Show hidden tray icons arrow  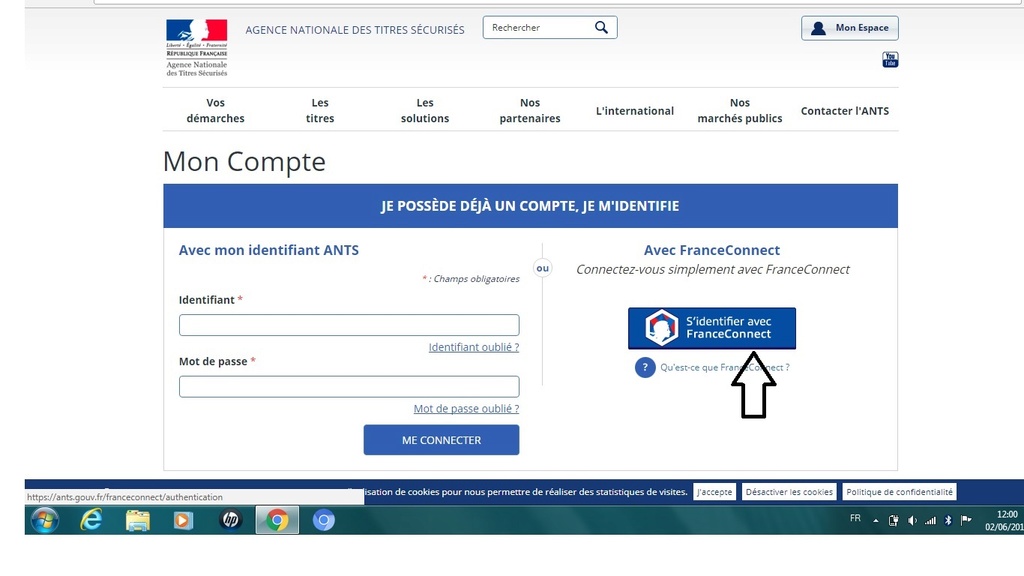876,520
